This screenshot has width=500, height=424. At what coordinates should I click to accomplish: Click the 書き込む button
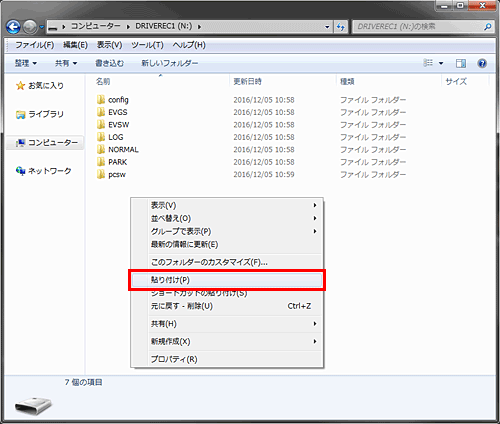pyautogui.click(x=109, y=63)
